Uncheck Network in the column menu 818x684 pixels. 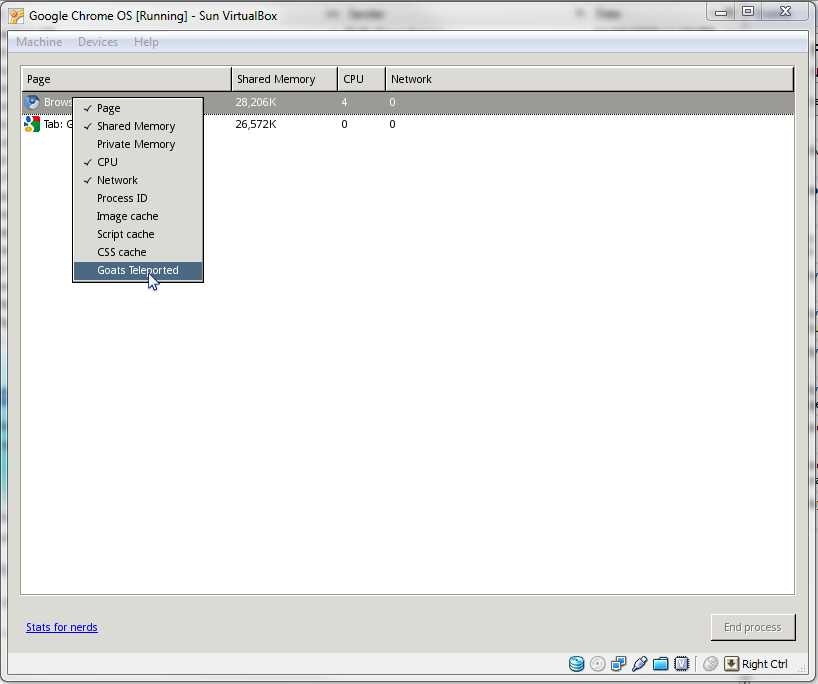point(138,180)
